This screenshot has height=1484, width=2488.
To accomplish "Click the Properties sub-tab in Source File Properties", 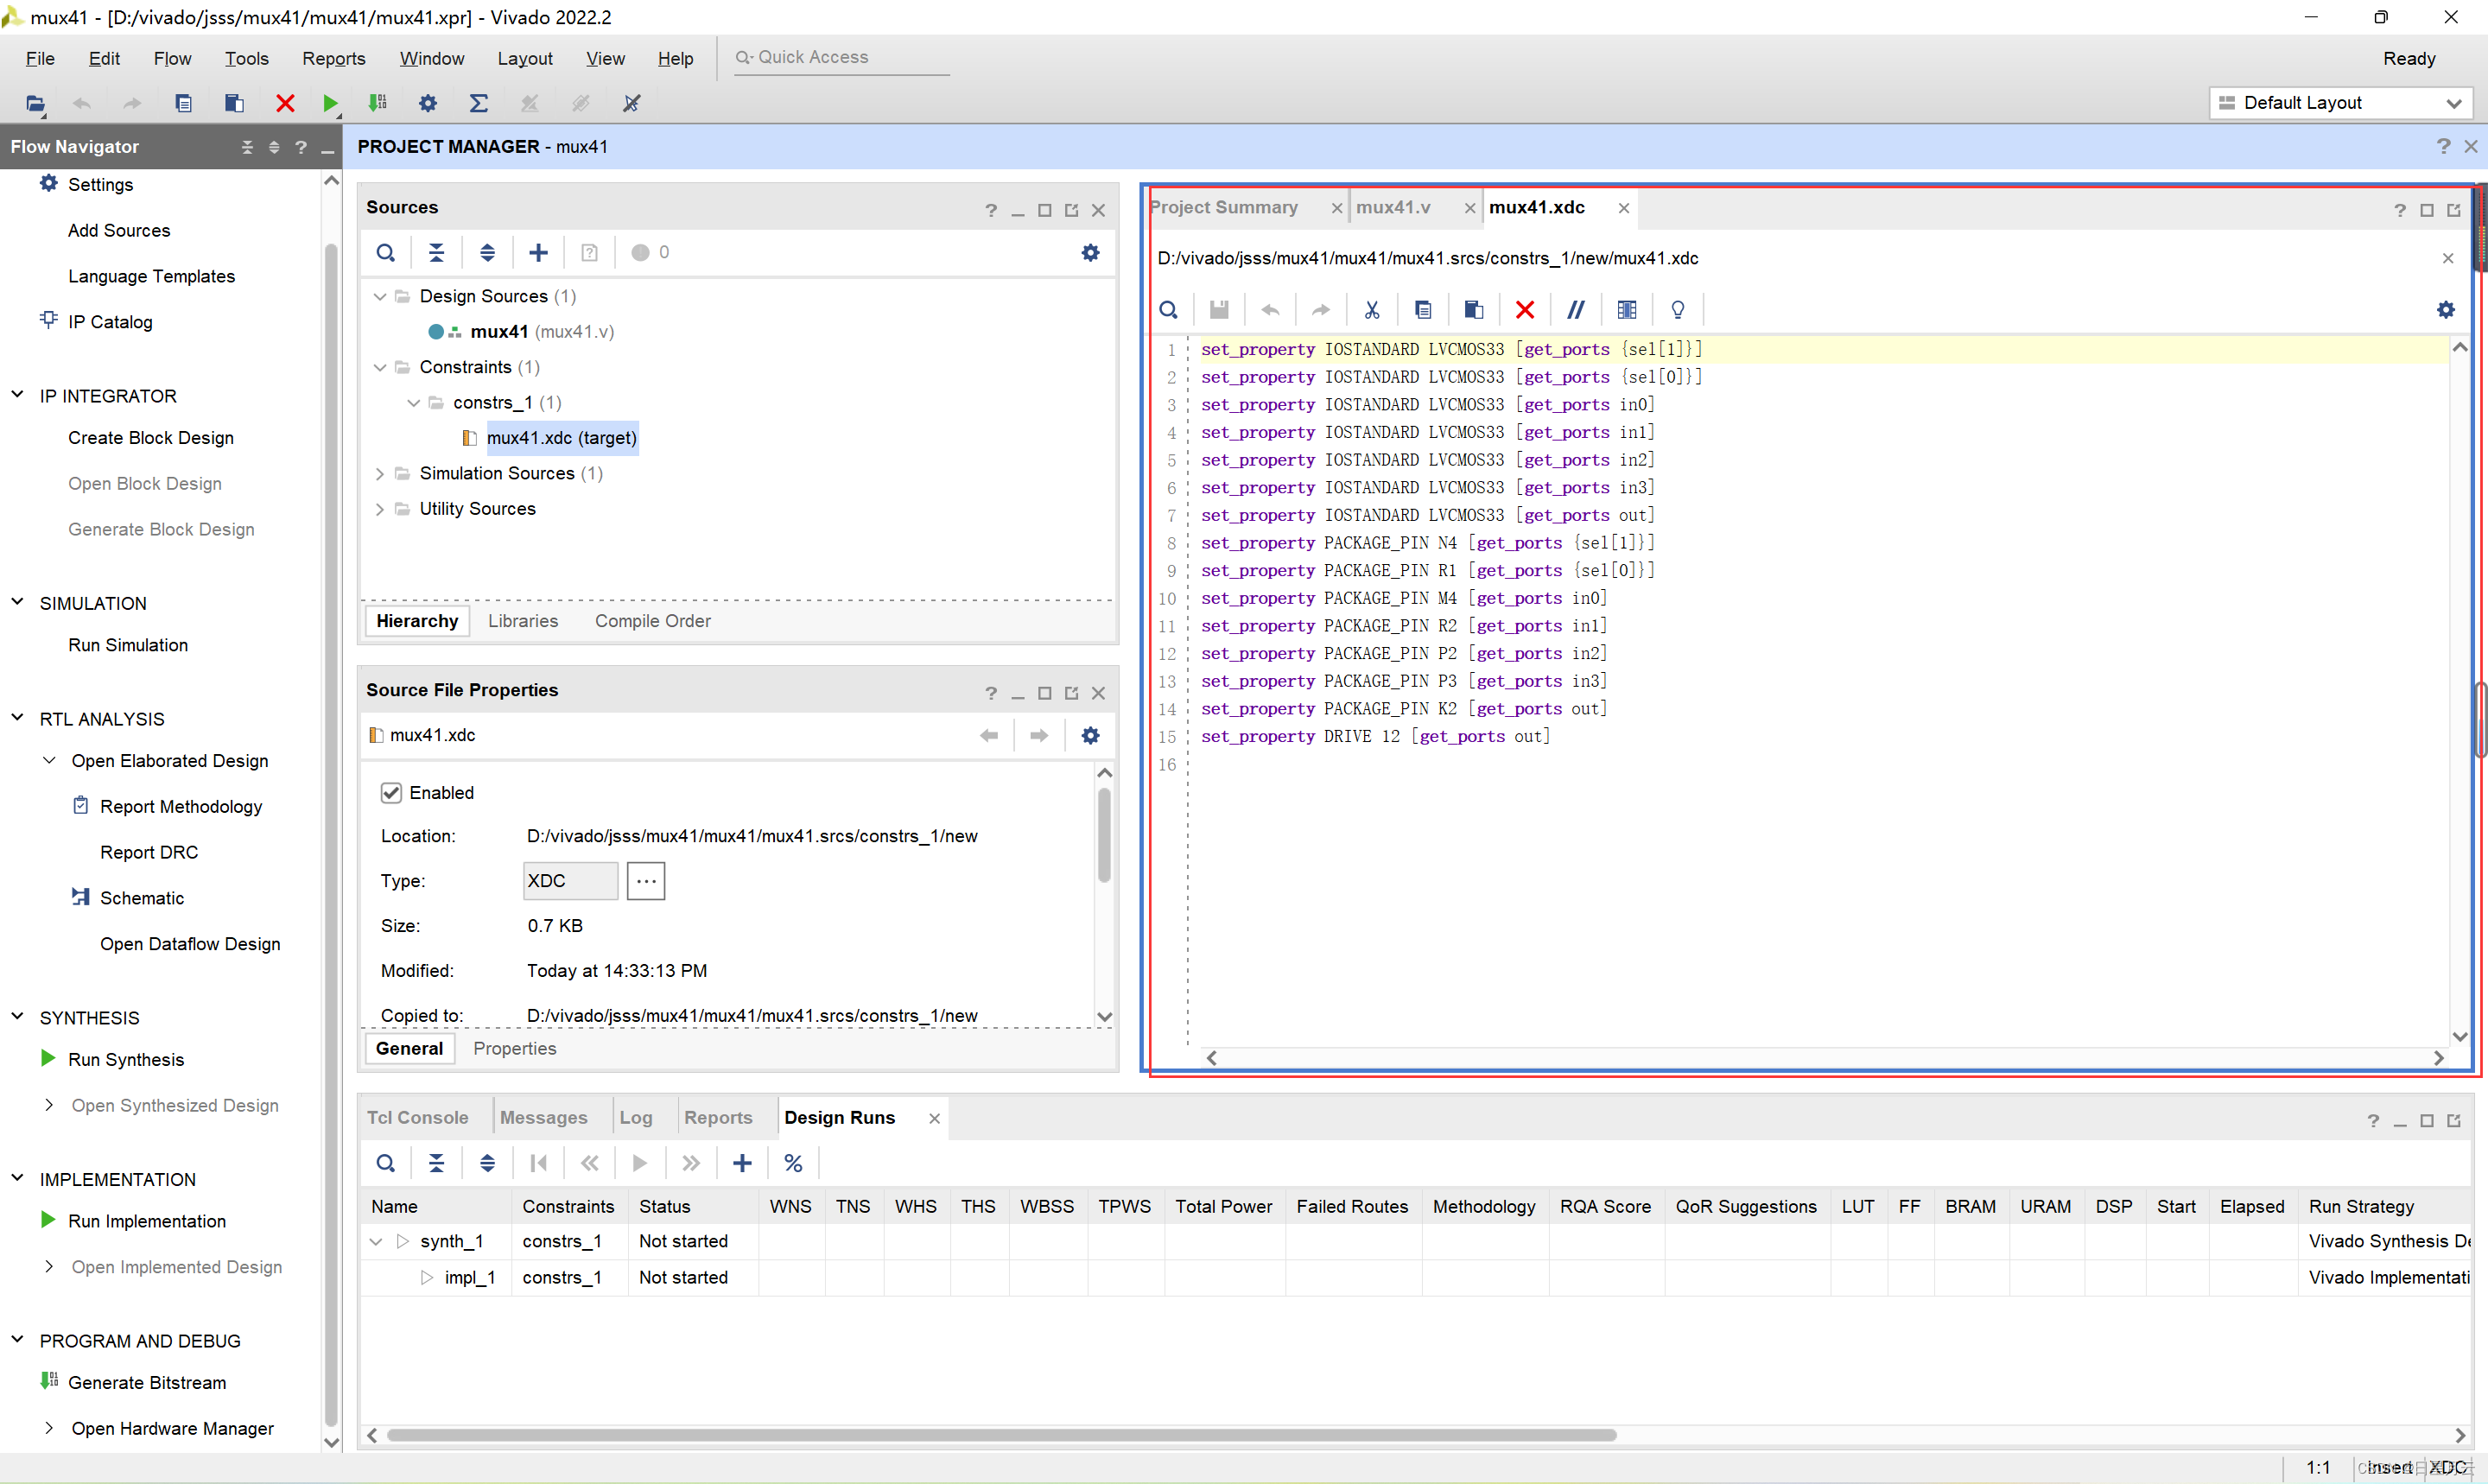I will (x=516, y=1048).
